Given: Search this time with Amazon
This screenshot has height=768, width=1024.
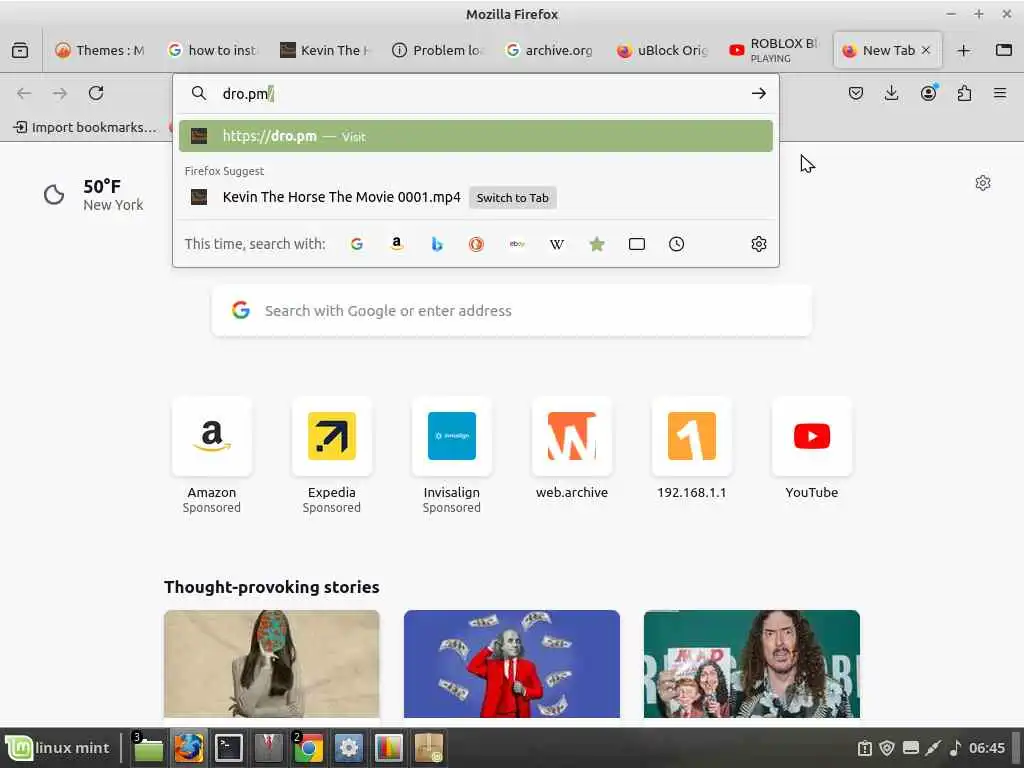Looking at the screenshot, I should pyautogui.click(x=396, y=244).
